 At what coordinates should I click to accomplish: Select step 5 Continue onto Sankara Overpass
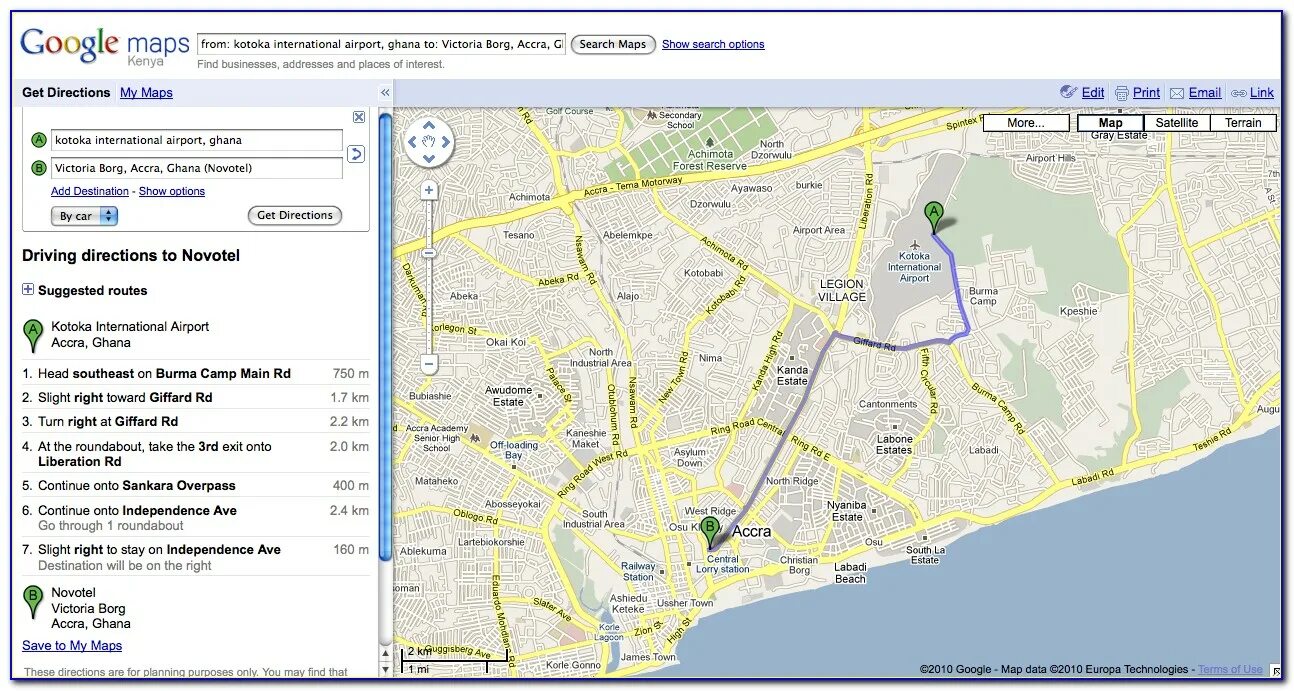[x=196, y=485]
